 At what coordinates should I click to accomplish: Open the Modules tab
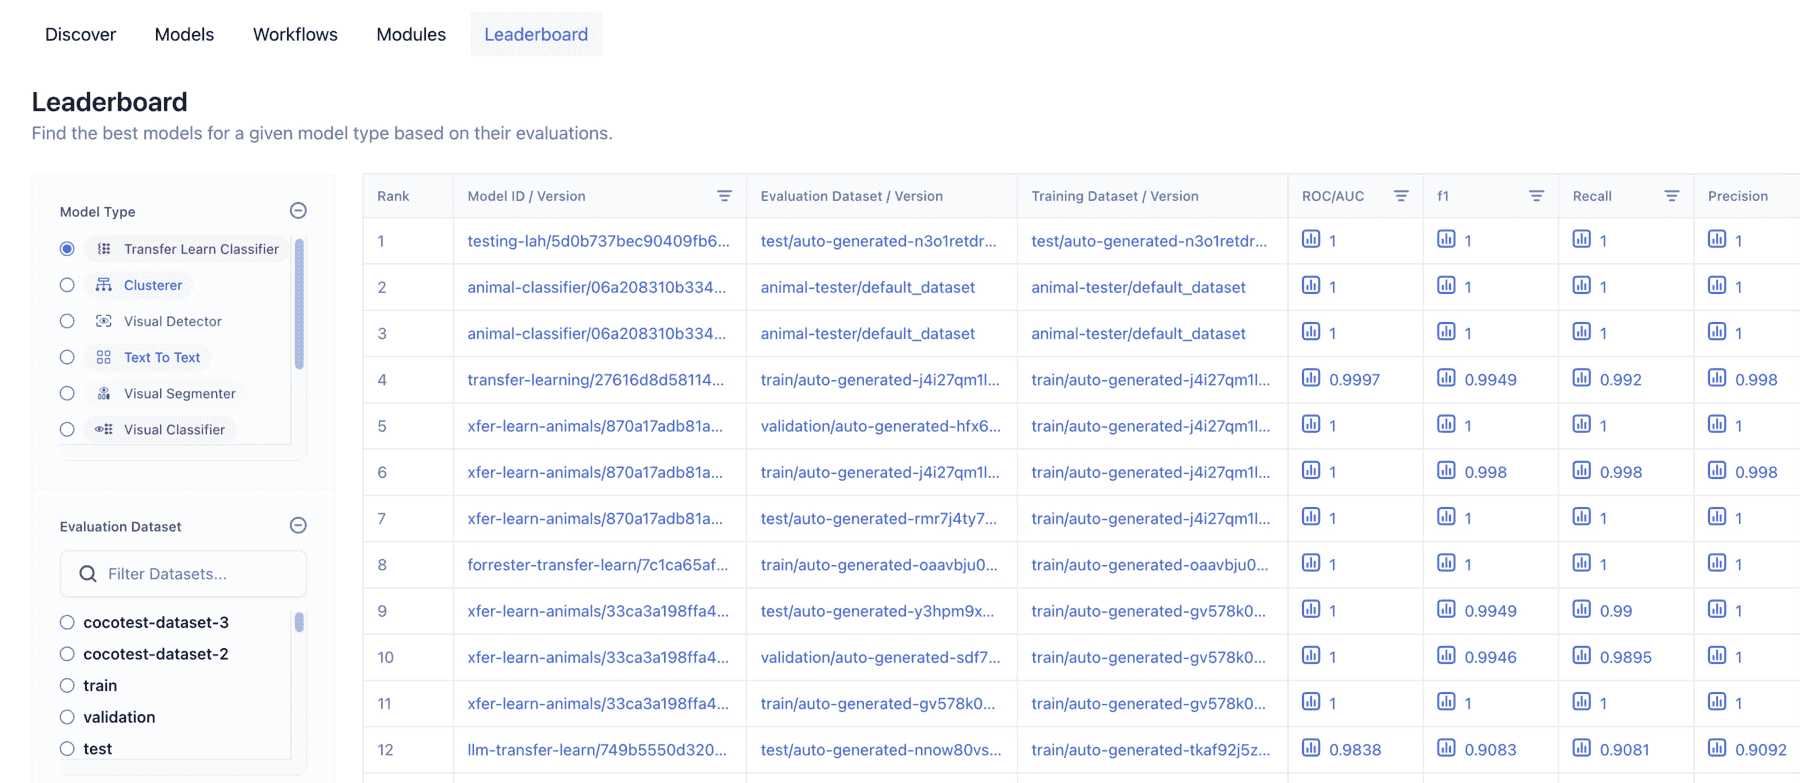pyautogui.click(x=411, y=34)
